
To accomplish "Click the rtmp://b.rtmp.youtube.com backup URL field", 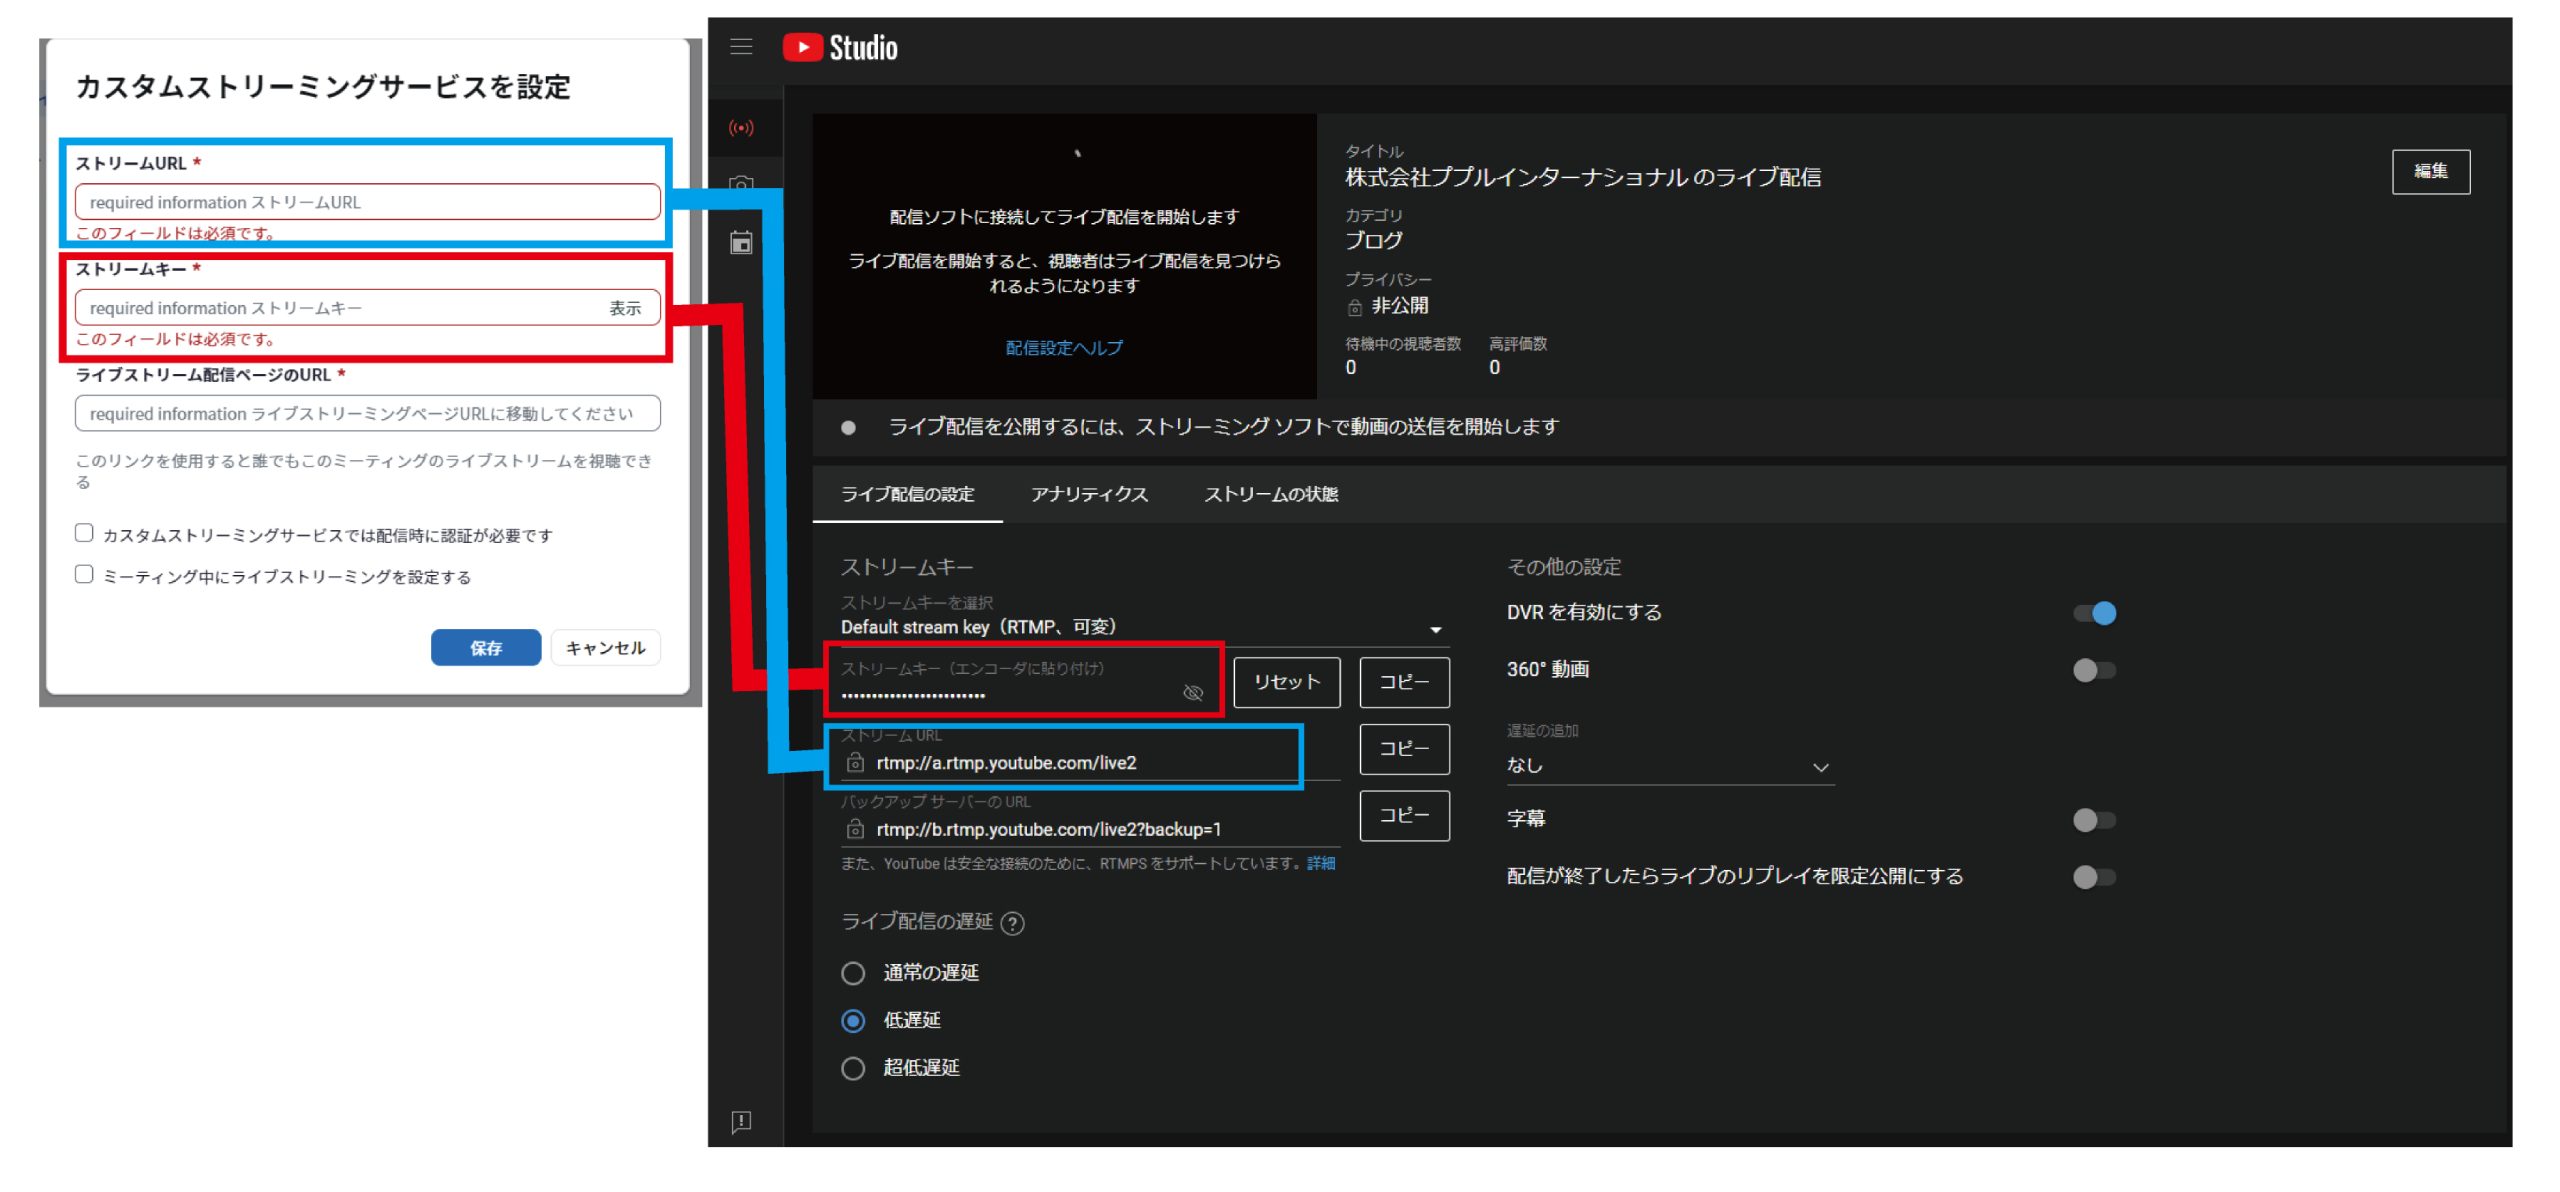I will point(1088,829).
